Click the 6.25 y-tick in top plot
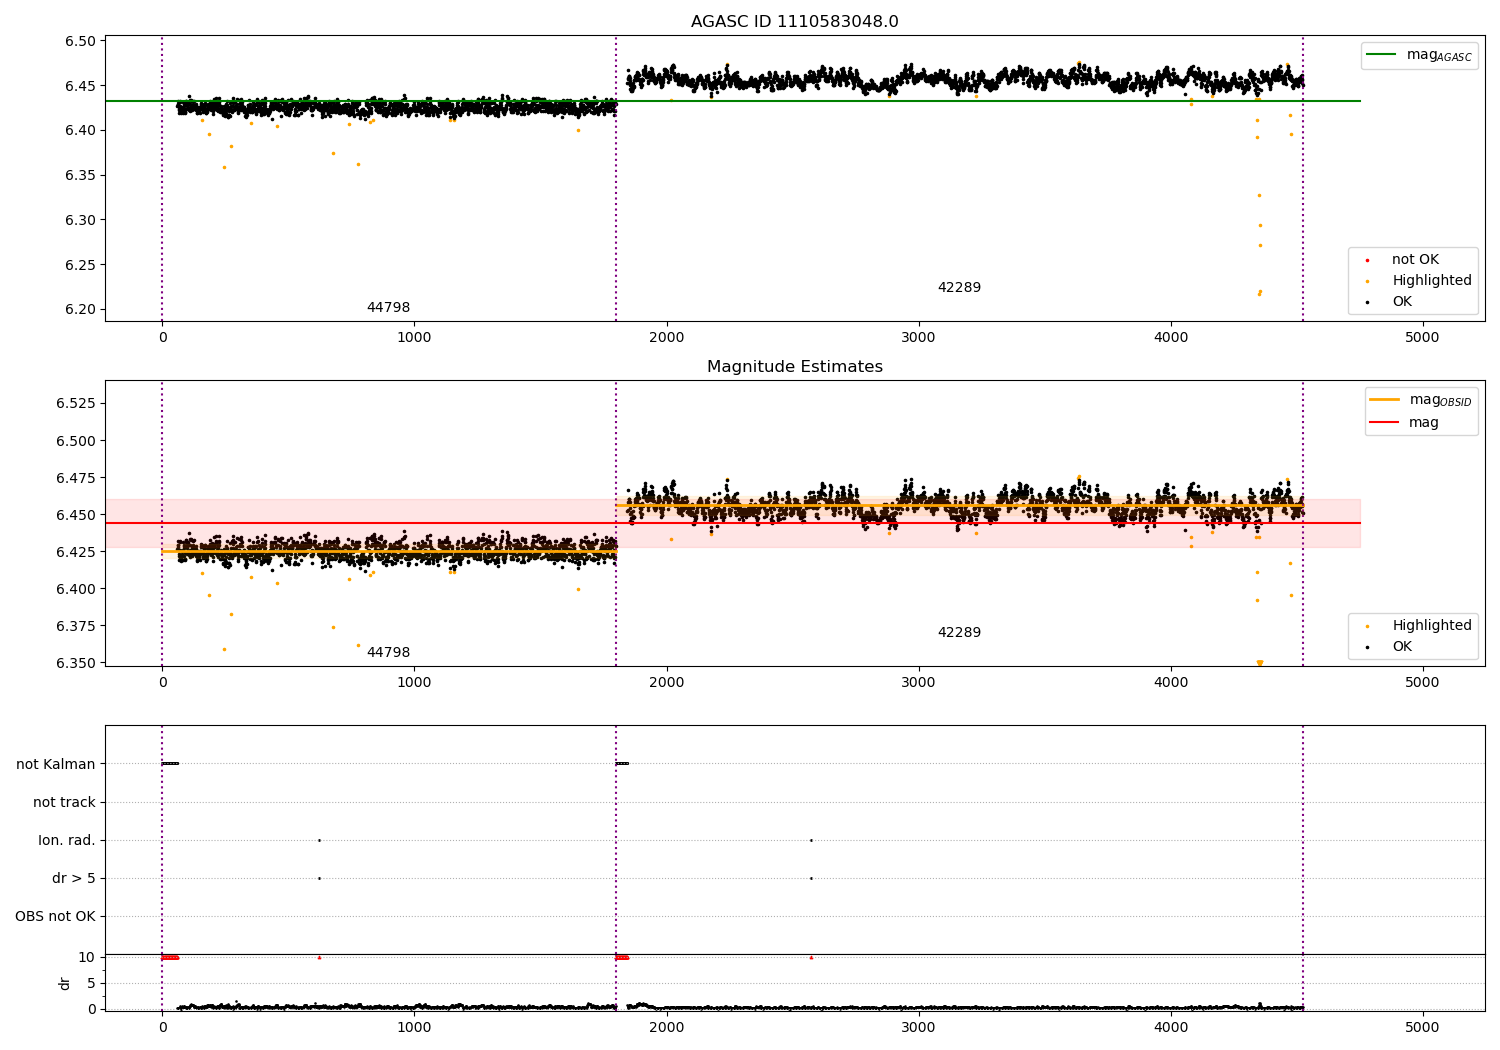The image size is (1500, 1050). [x=80, y=265]
